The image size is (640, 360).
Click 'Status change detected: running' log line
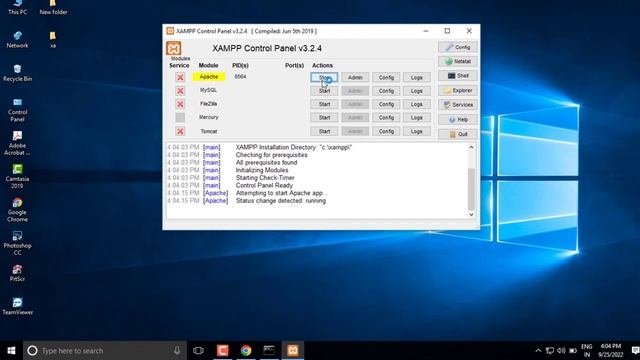tap(281, 201)
